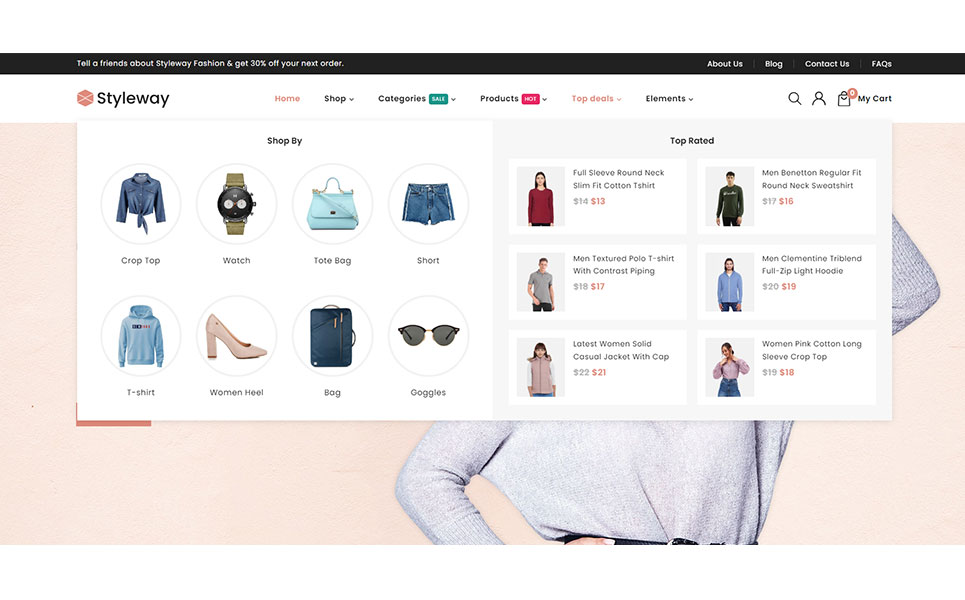The image size is (965, 600).
Task: Click the Styleway logo
Action: tap(123, 98)
